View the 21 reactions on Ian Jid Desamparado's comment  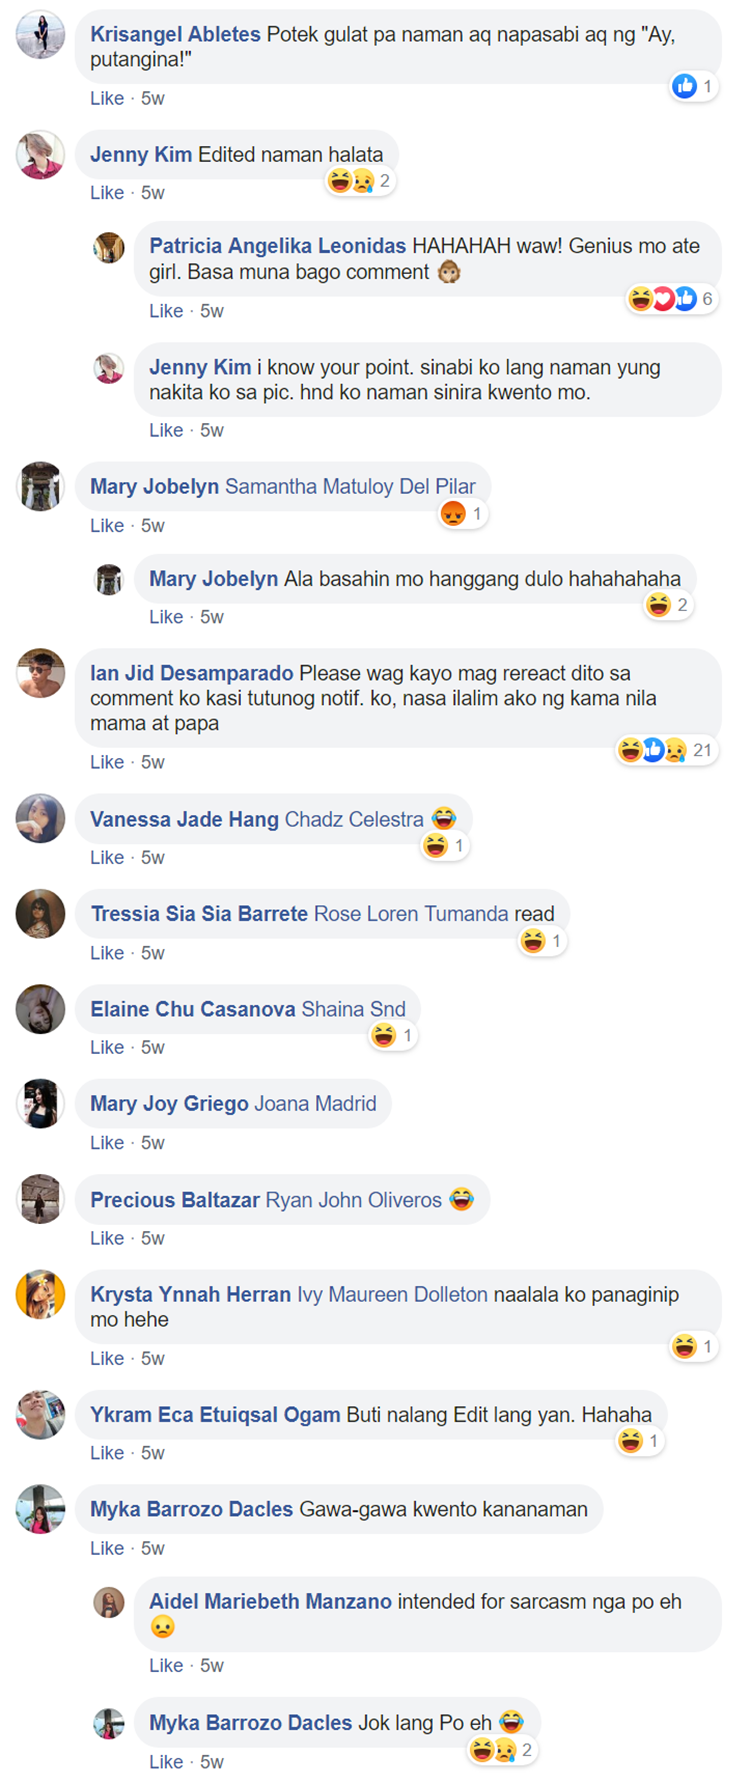coord(665,750)
